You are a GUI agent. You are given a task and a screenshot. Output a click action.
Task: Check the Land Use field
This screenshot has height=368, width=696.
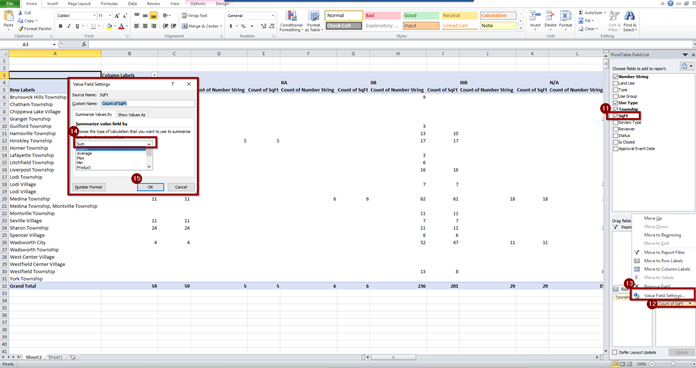pyautogui.click(x=616, y=83)
